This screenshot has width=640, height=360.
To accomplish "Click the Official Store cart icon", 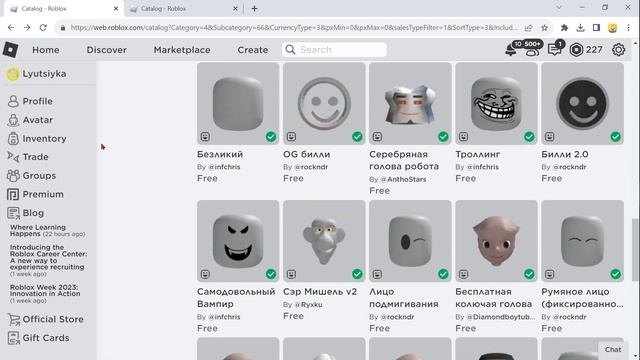I will point(13,319).
